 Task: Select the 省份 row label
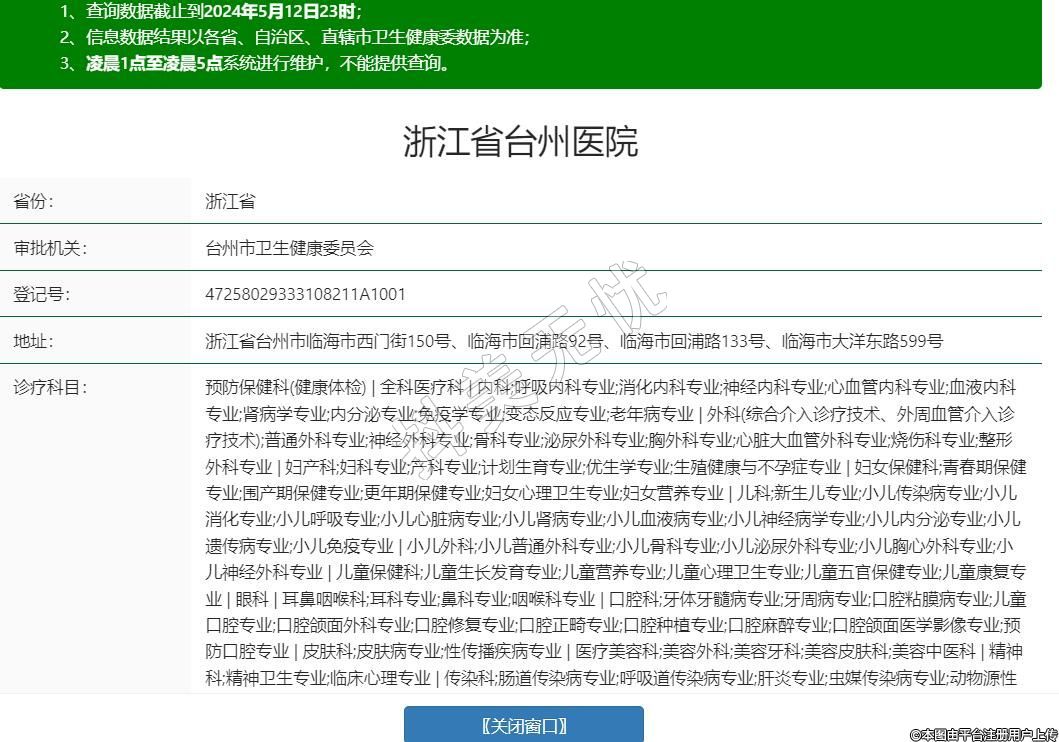pos(34,201)
